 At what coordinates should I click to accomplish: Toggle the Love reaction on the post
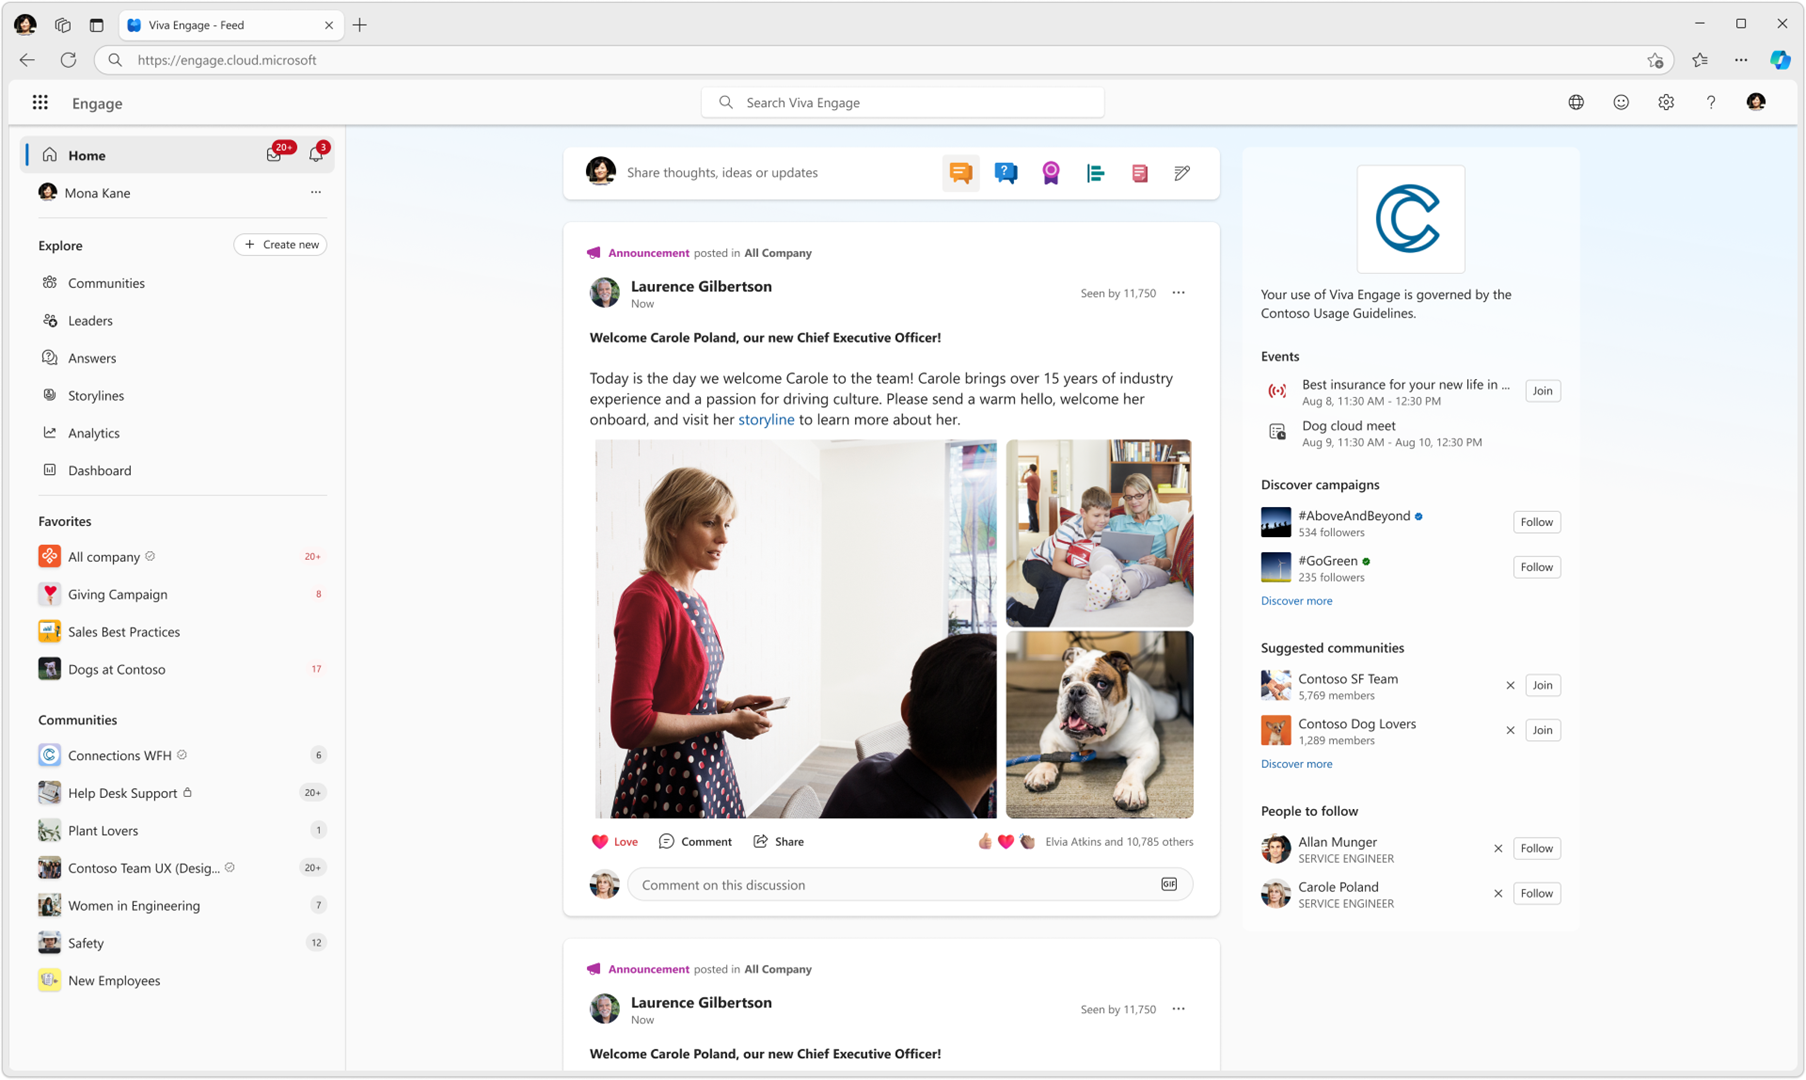pyautogui.click(x=615, y=841)
